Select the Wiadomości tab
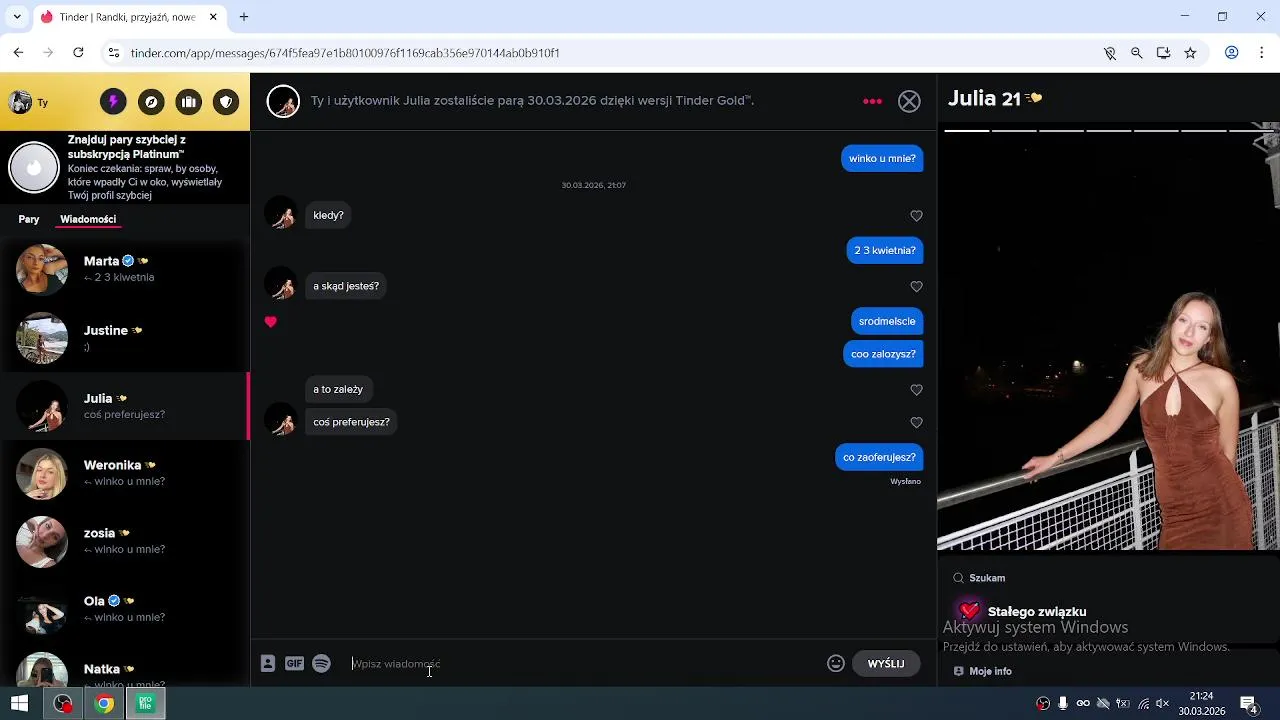Image resolution: width=1280 pixels, height=720 pixels. [x=88, y=219]
